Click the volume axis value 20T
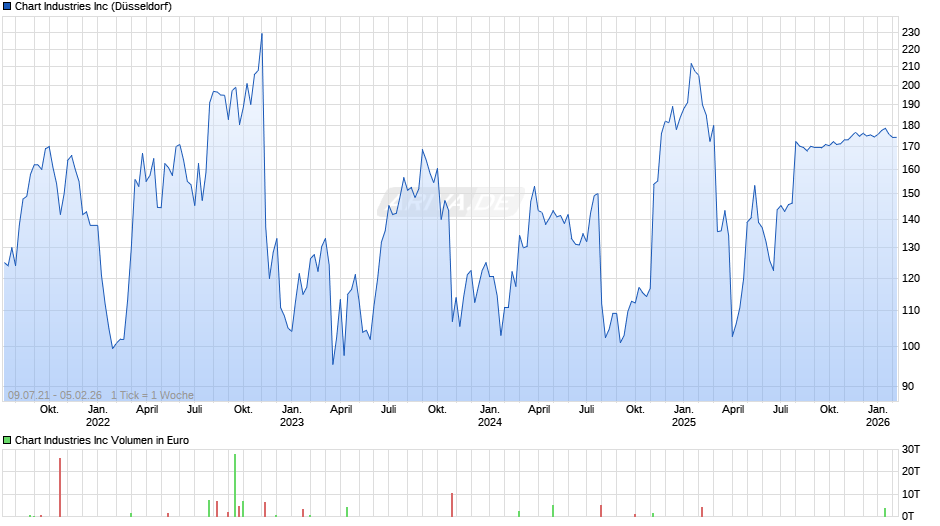 tap(911, 471)
